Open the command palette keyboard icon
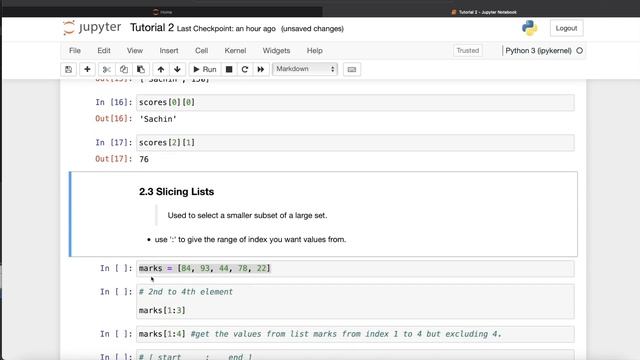Screen dimensions: 640x360 tap(351, 69)
